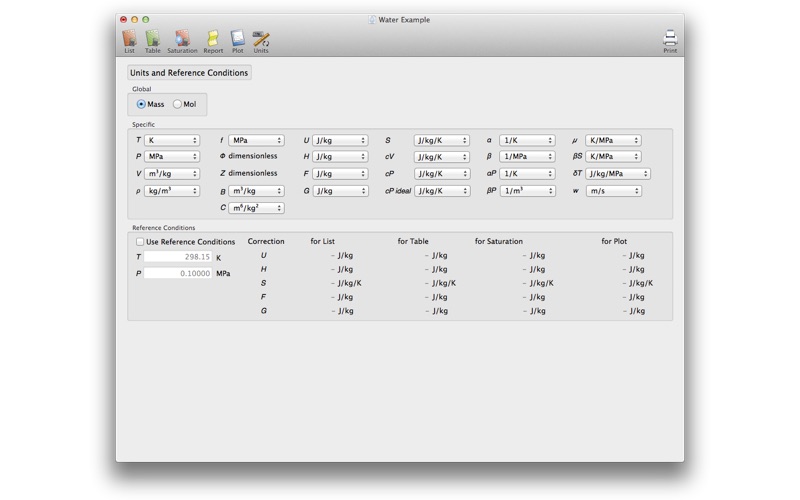Select the Mol radio button
The width and height of the screenshot is (800, 500).
pyautogui.click(x=177, y=104)
